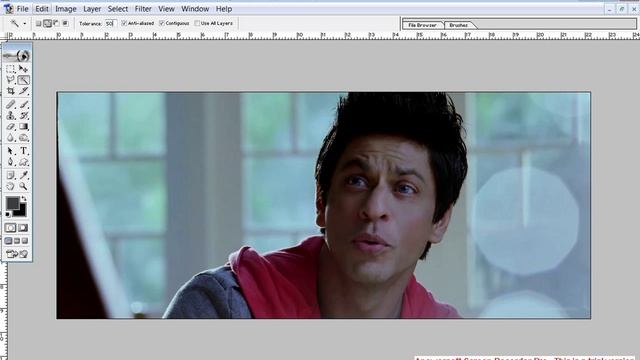Viewport: 640px width, 360px height.
Task: Choose Full screen mode
Action: point(25,241)
